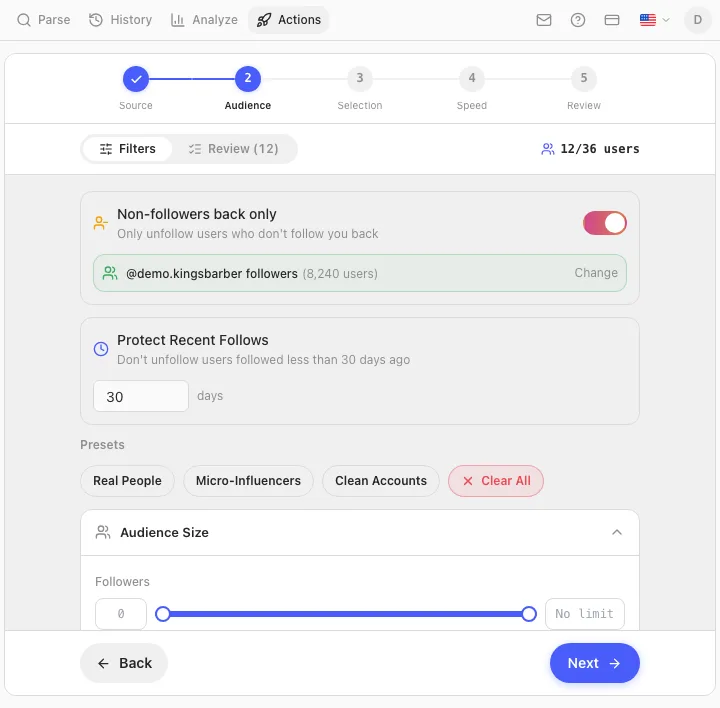Select the Actions tab

(289, 20)
